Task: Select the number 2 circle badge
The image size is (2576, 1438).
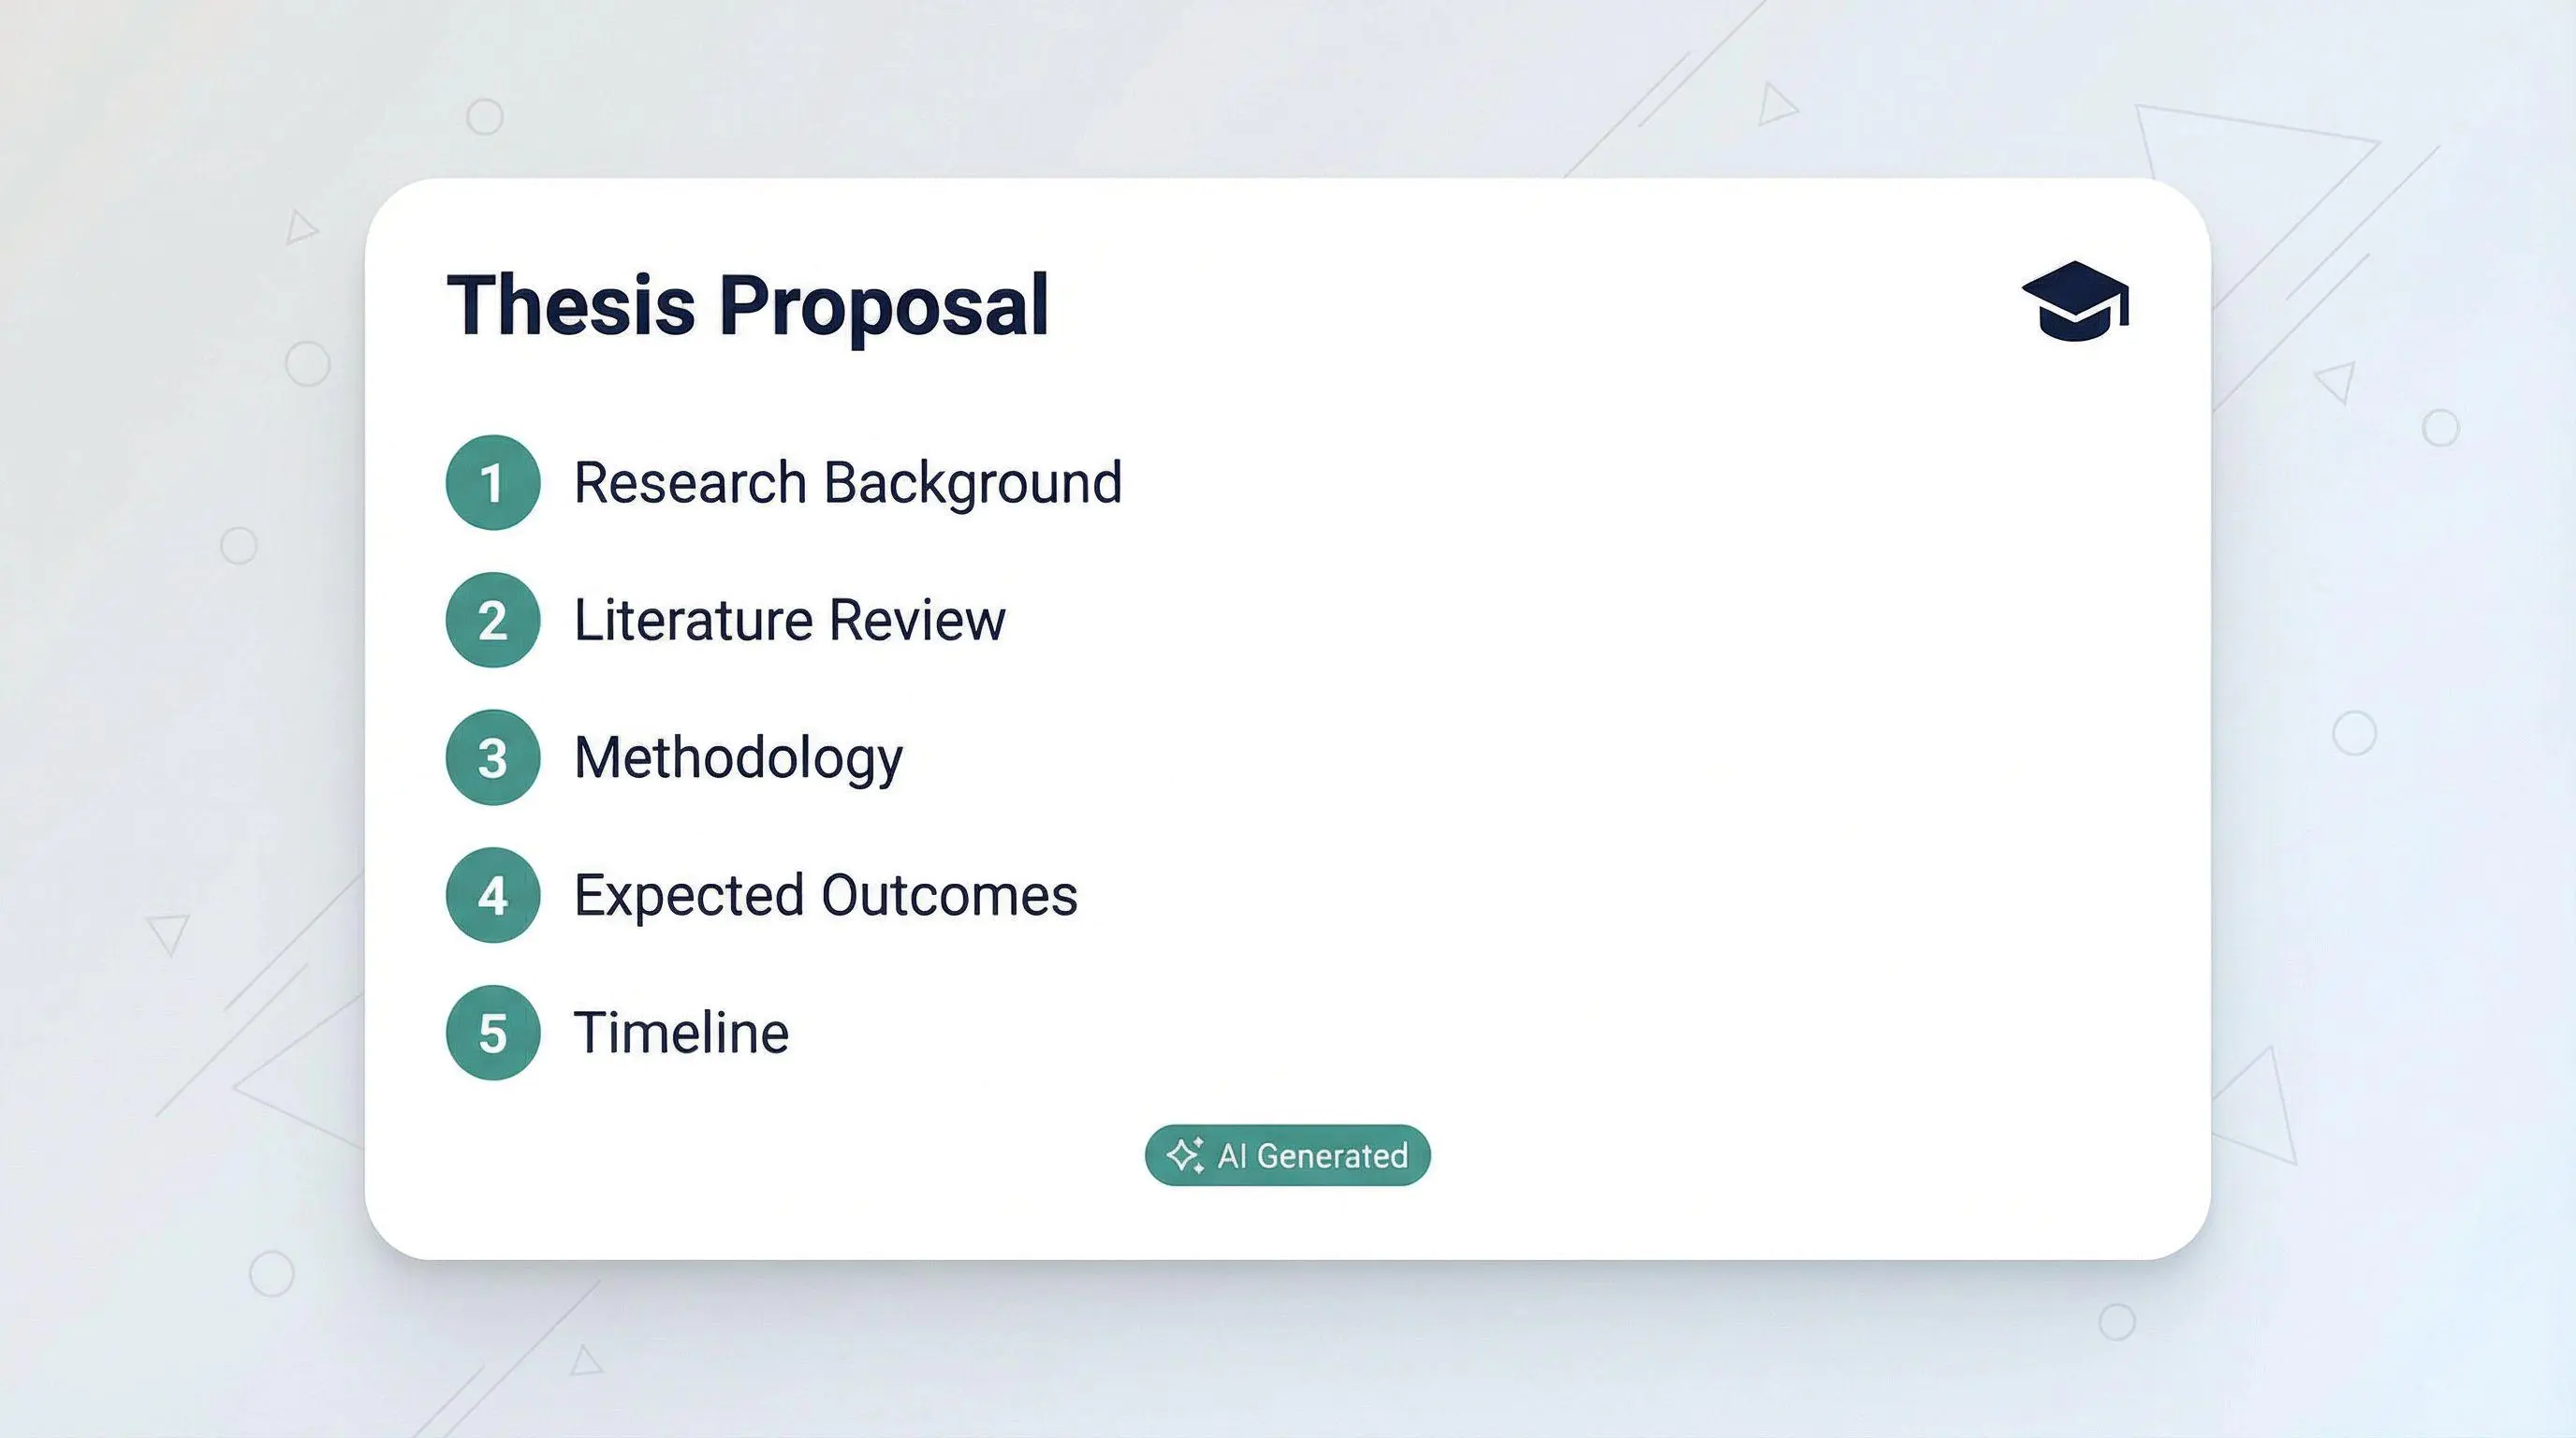Action: [493, 620]
